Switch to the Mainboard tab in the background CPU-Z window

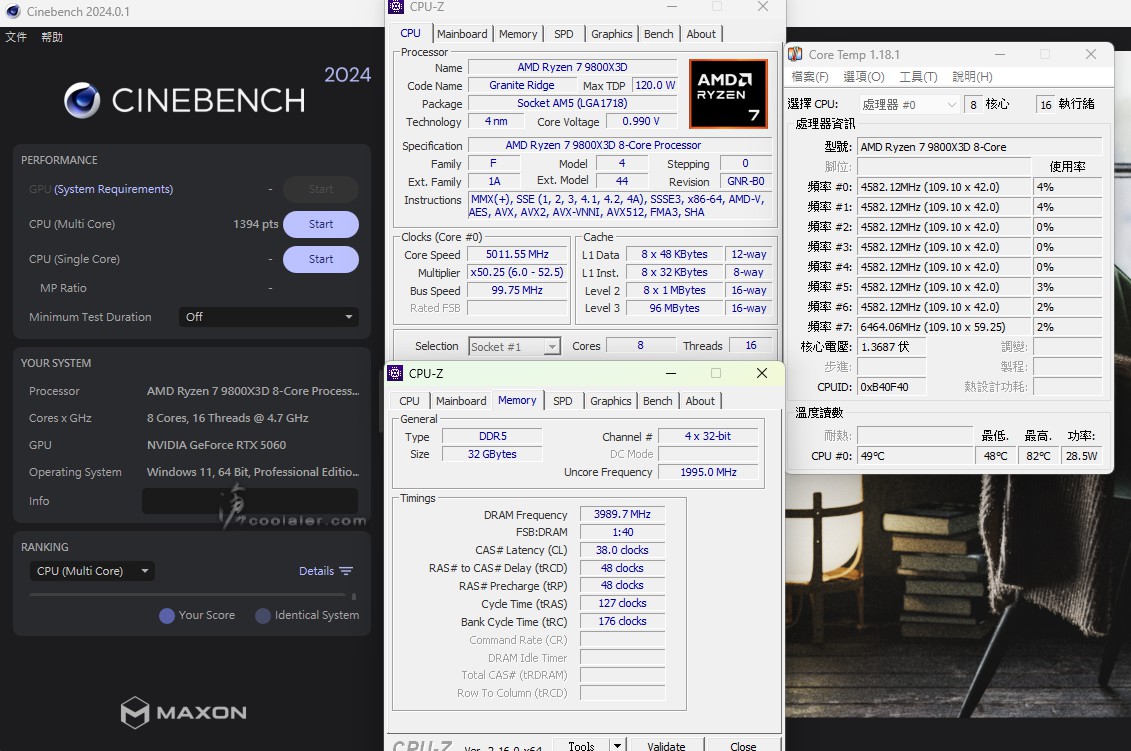click(x=462, y=34)
